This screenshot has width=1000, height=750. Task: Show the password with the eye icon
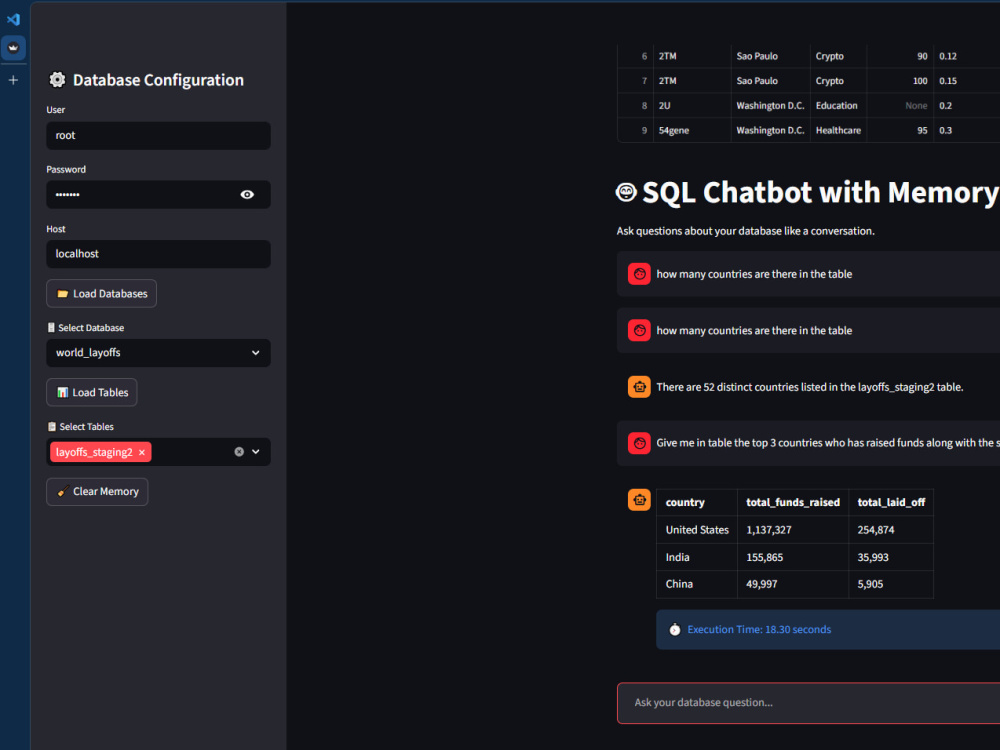tap(247, 195)
